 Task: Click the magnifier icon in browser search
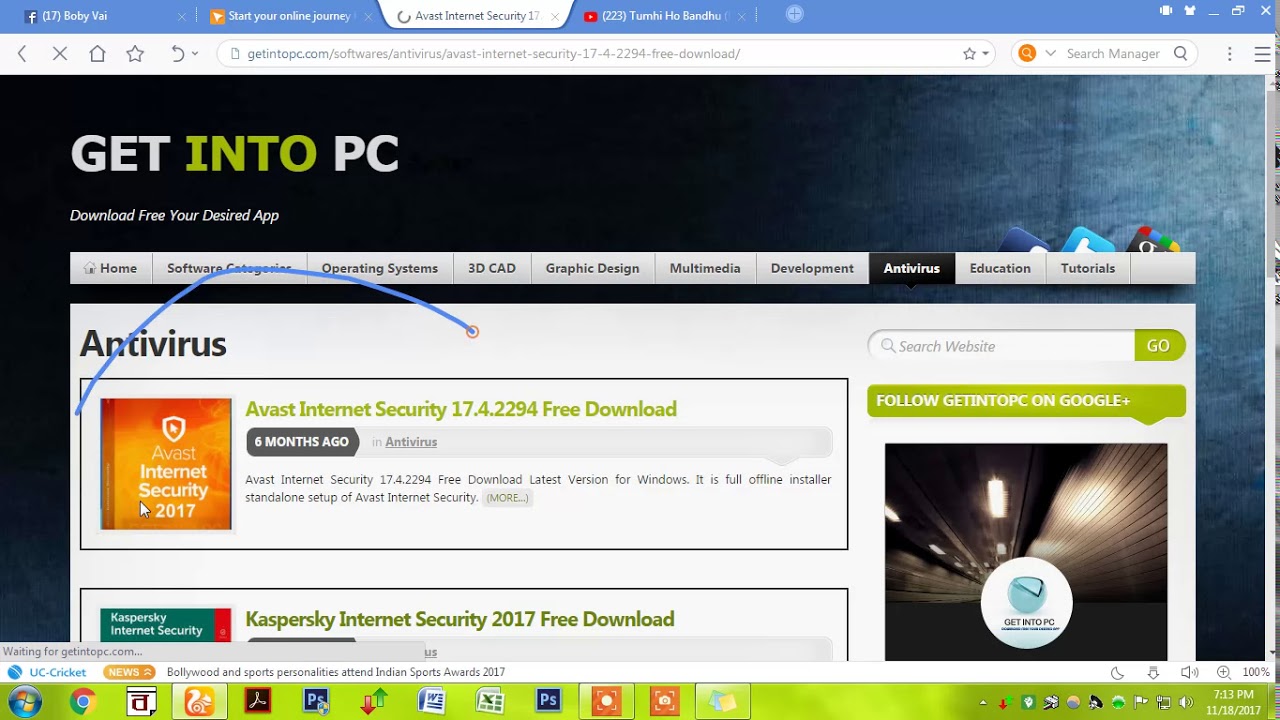coord(1181,54)
